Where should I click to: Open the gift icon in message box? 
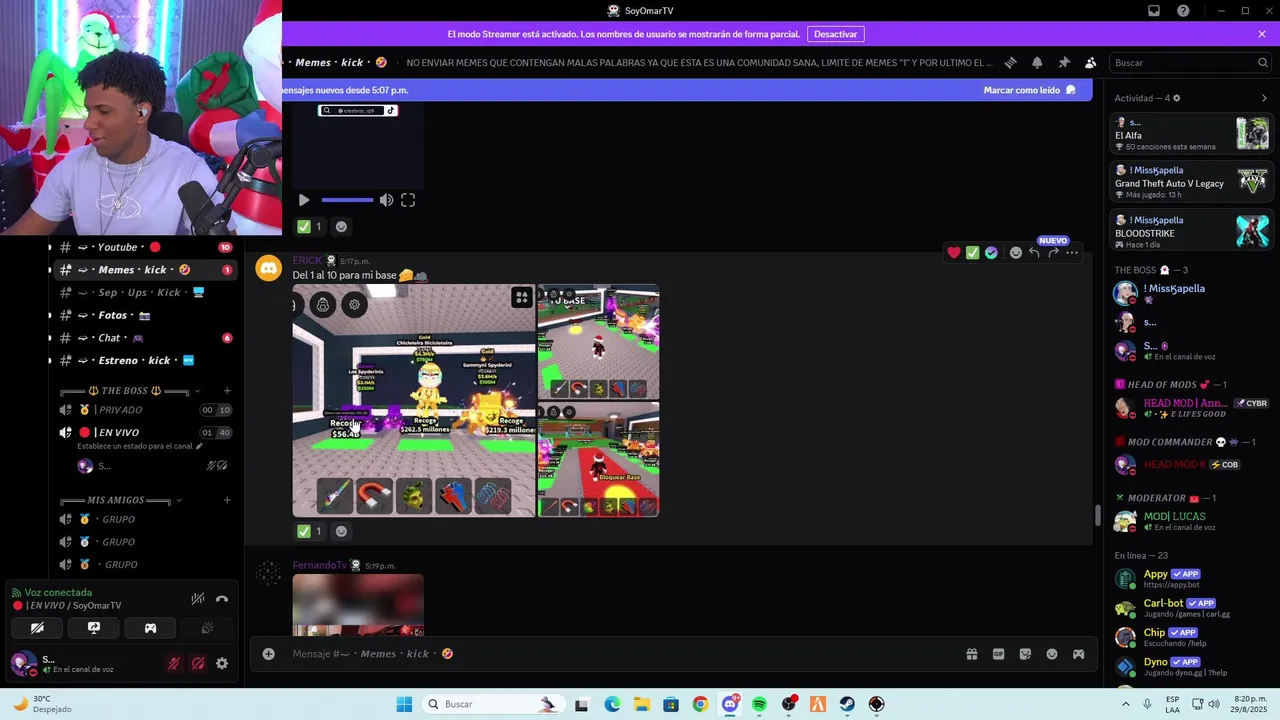[971, 654]
